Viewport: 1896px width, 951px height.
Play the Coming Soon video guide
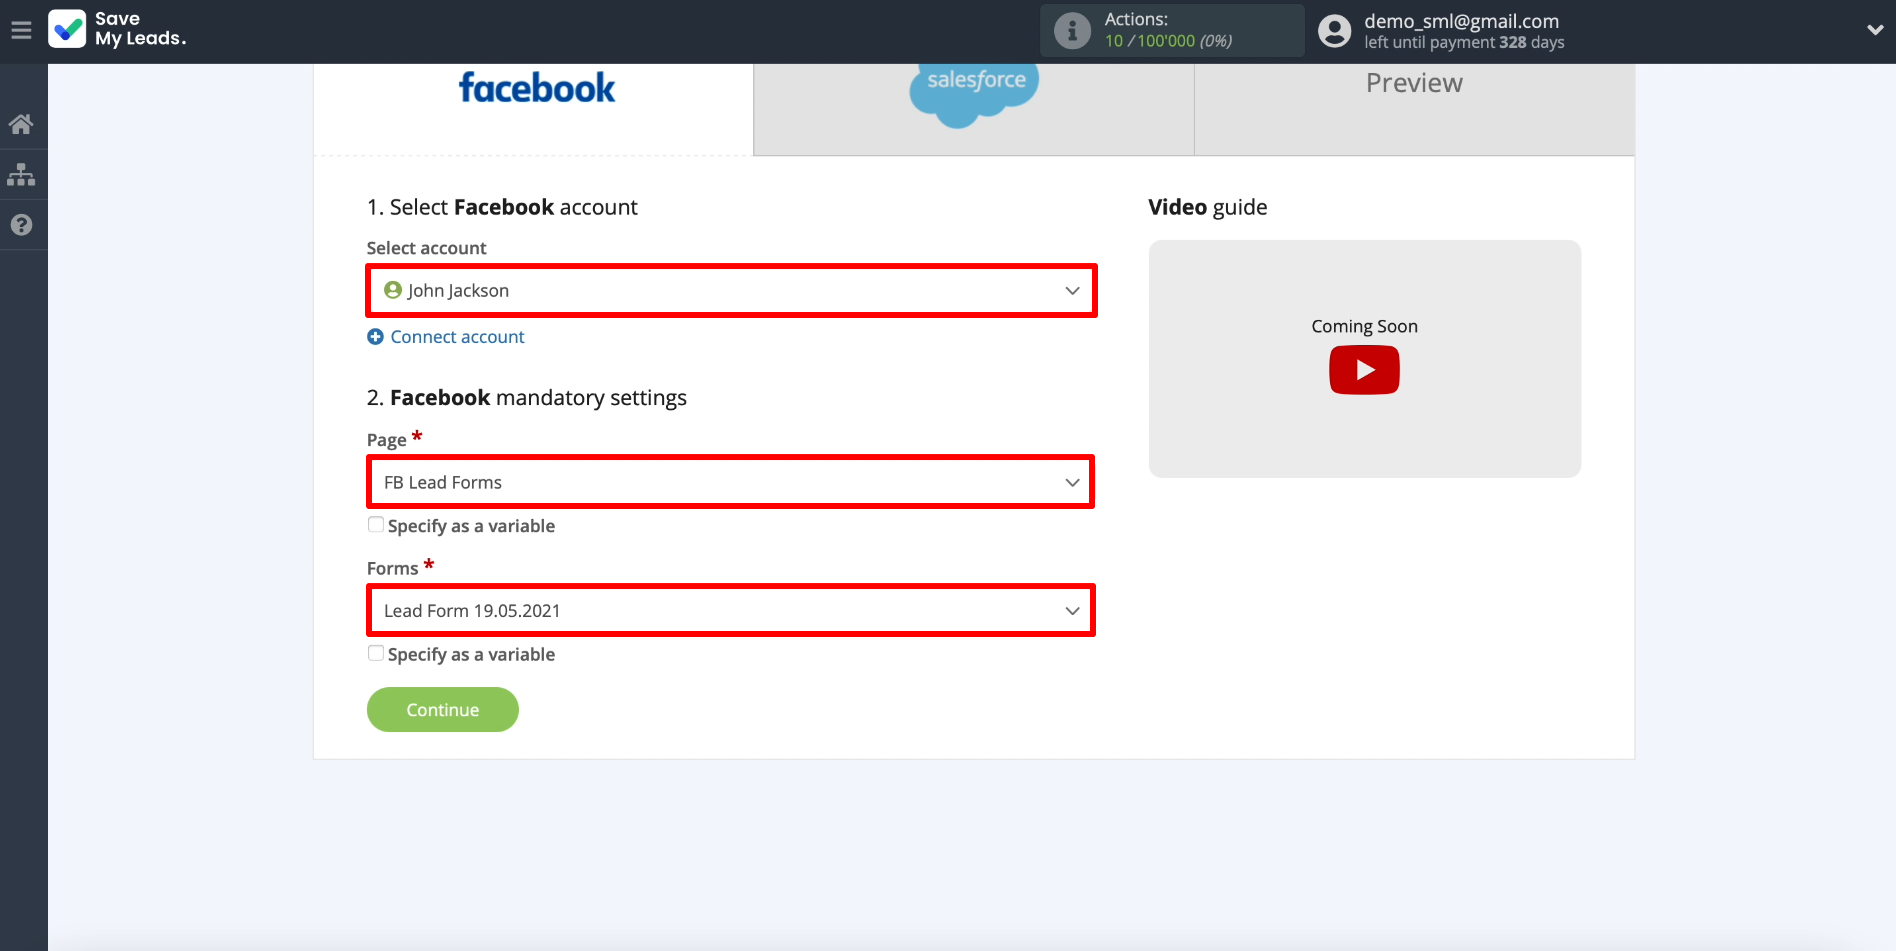[1364, 370]
